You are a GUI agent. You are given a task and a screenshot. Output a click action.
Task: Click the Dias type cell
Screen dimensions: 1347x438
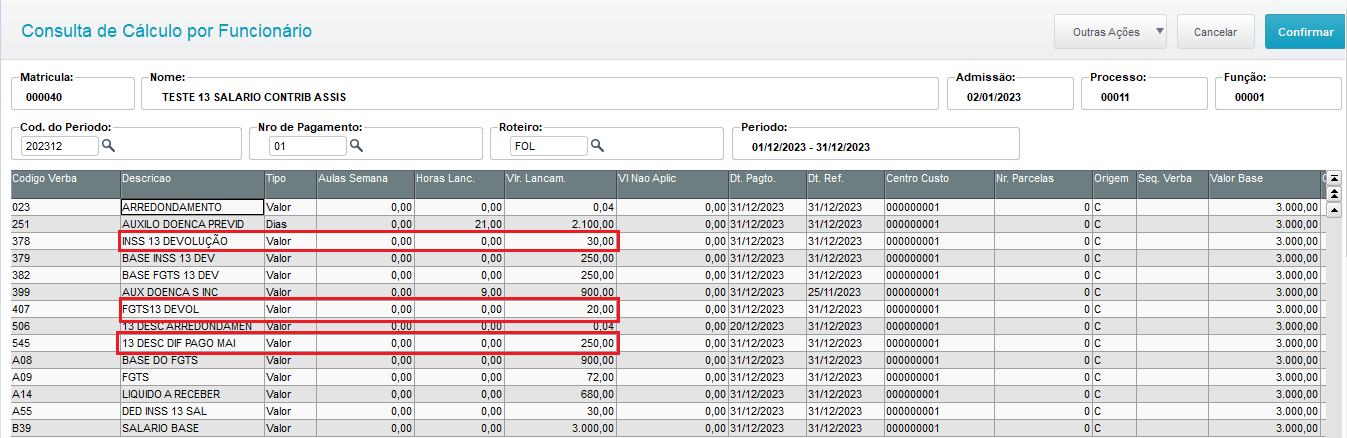click(289, 224)
